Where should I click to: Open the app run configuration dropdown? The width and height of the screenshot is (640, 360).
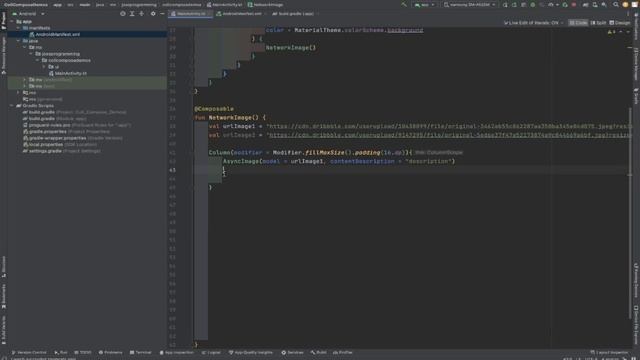pos(424,5)
